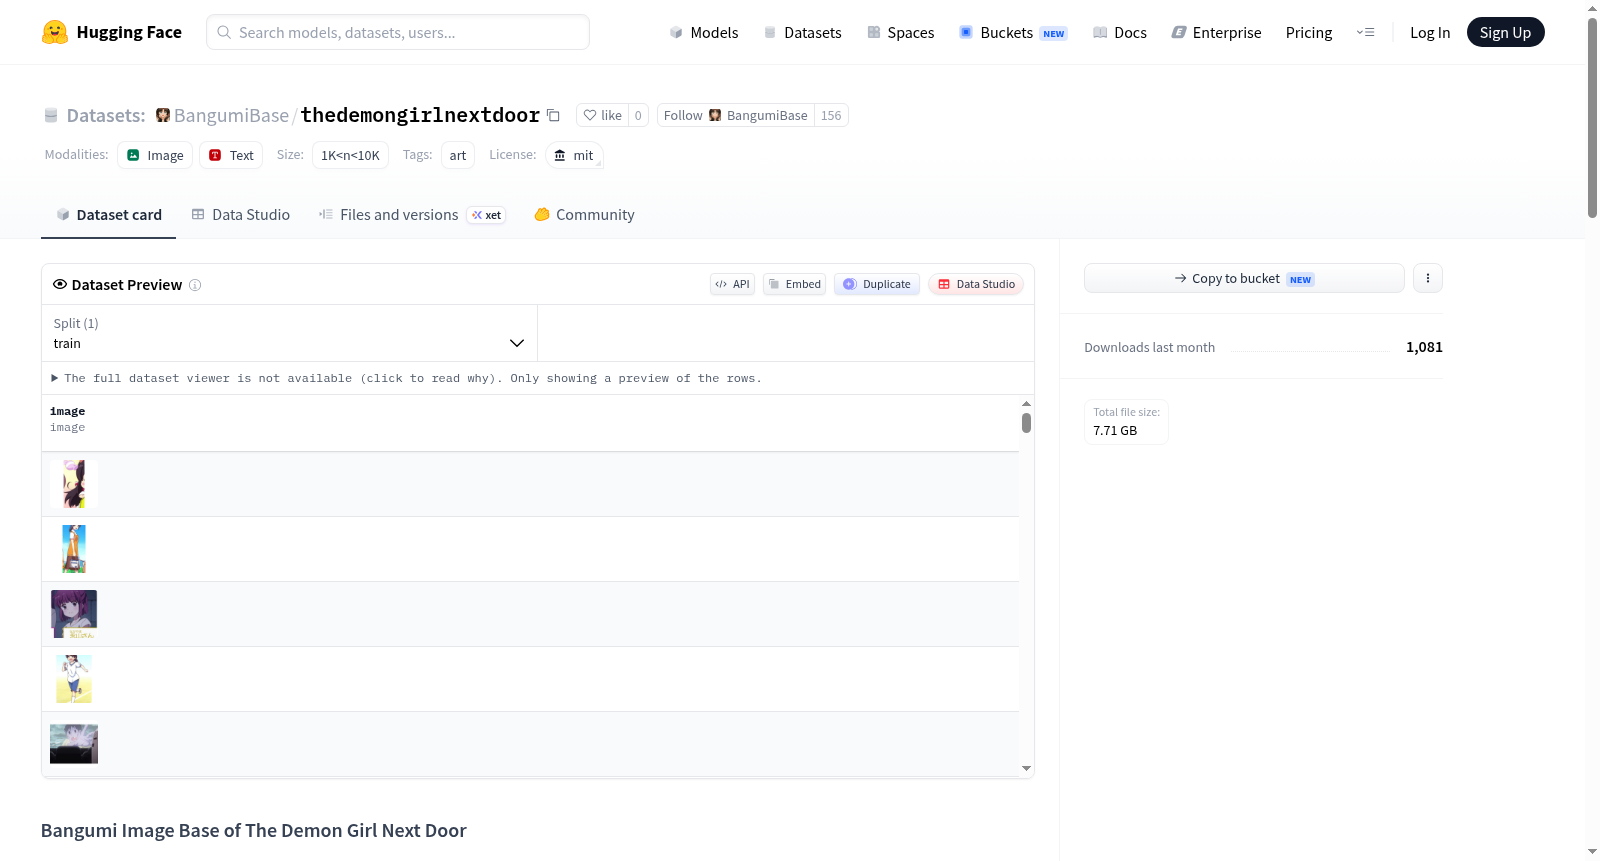The height and width of the screenshot is (861, 1600).
Task: Switch to the Dataset card tab
Action: click(x=109, y=214)
